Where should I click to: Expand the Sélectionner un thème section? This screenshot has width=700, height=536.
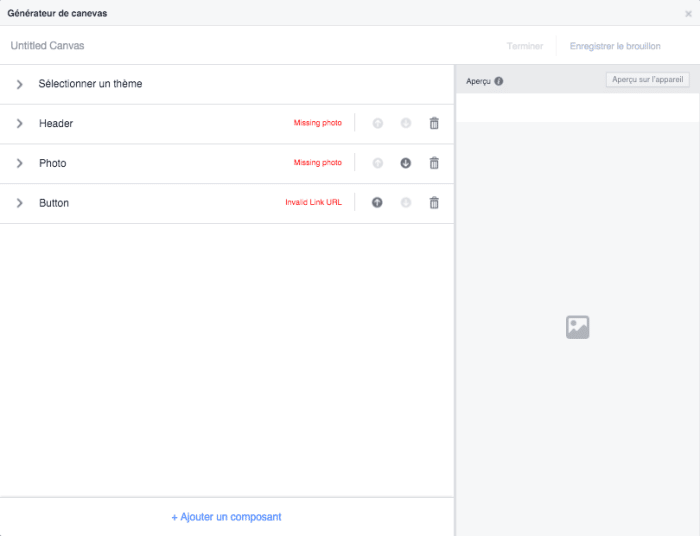click(19, 84)
